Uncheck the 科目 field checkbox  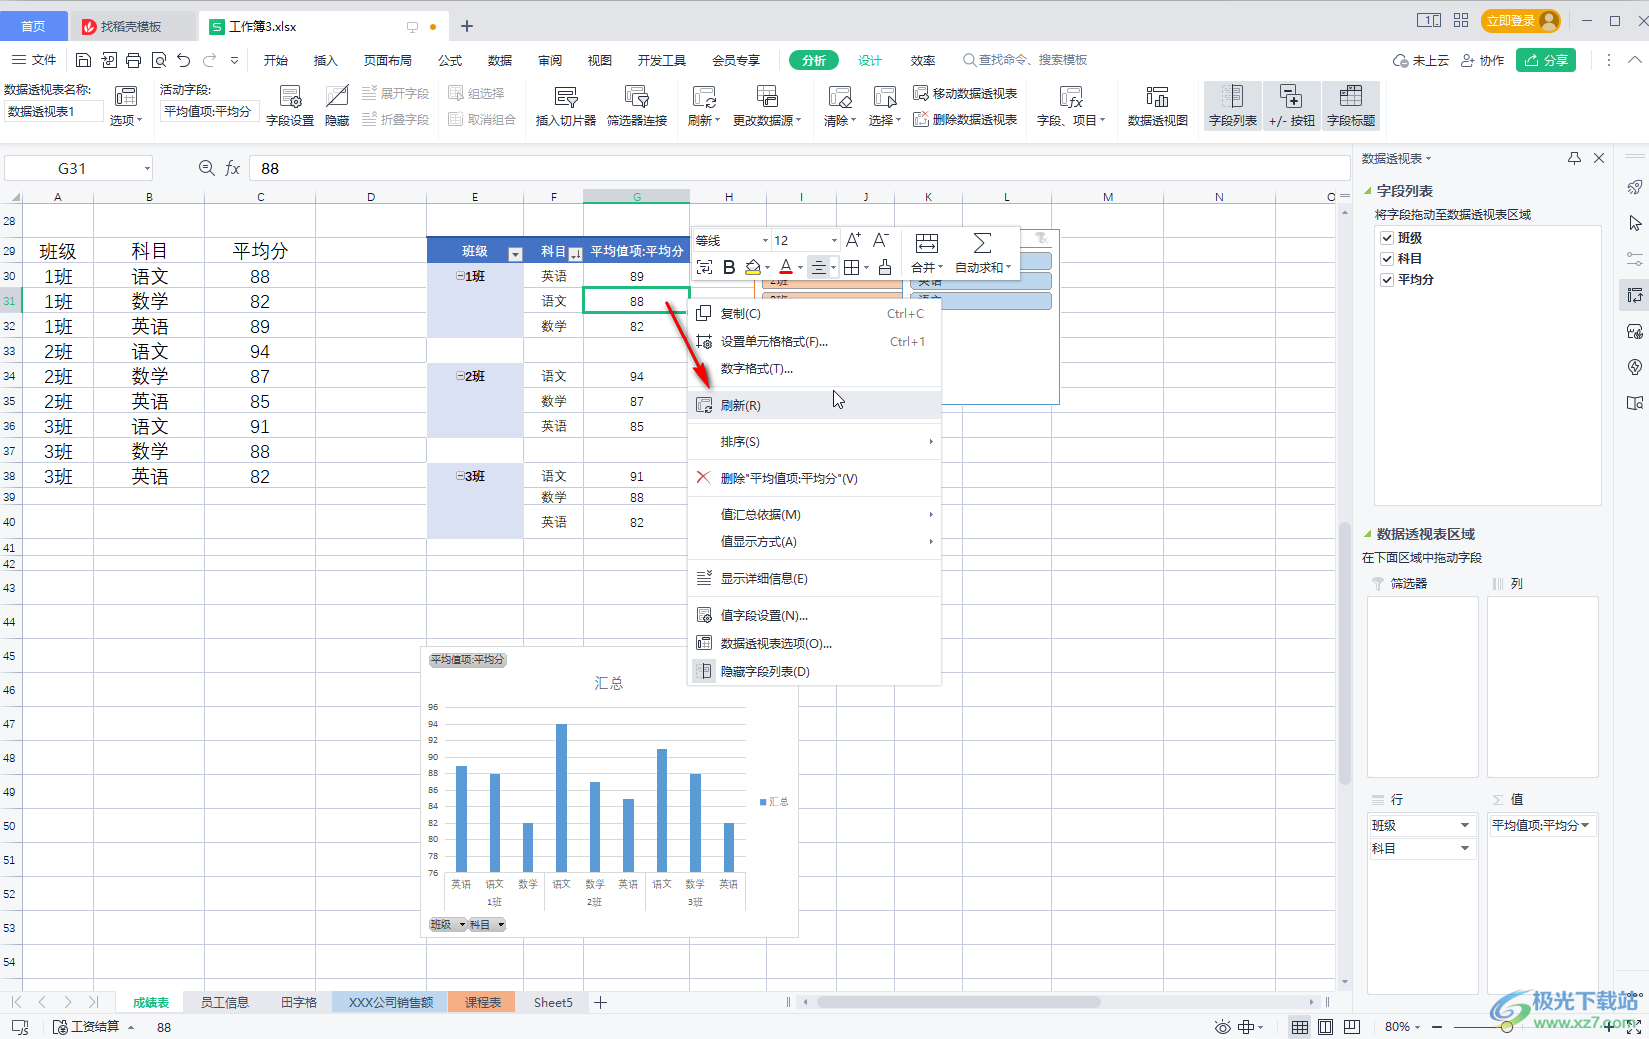pyautogui.click(x=1387, y=259)
